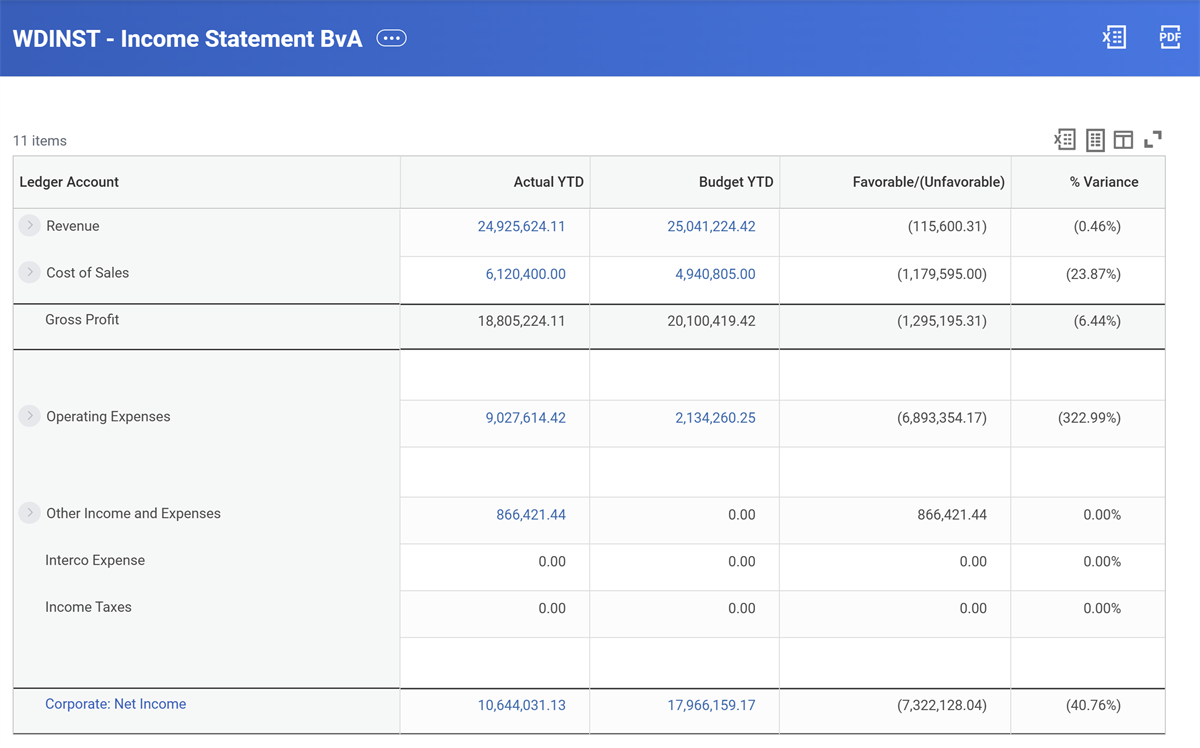Expand the Cost of Sales row
This screenshot has width=1200, height=748.
click(x=30, y=273)
